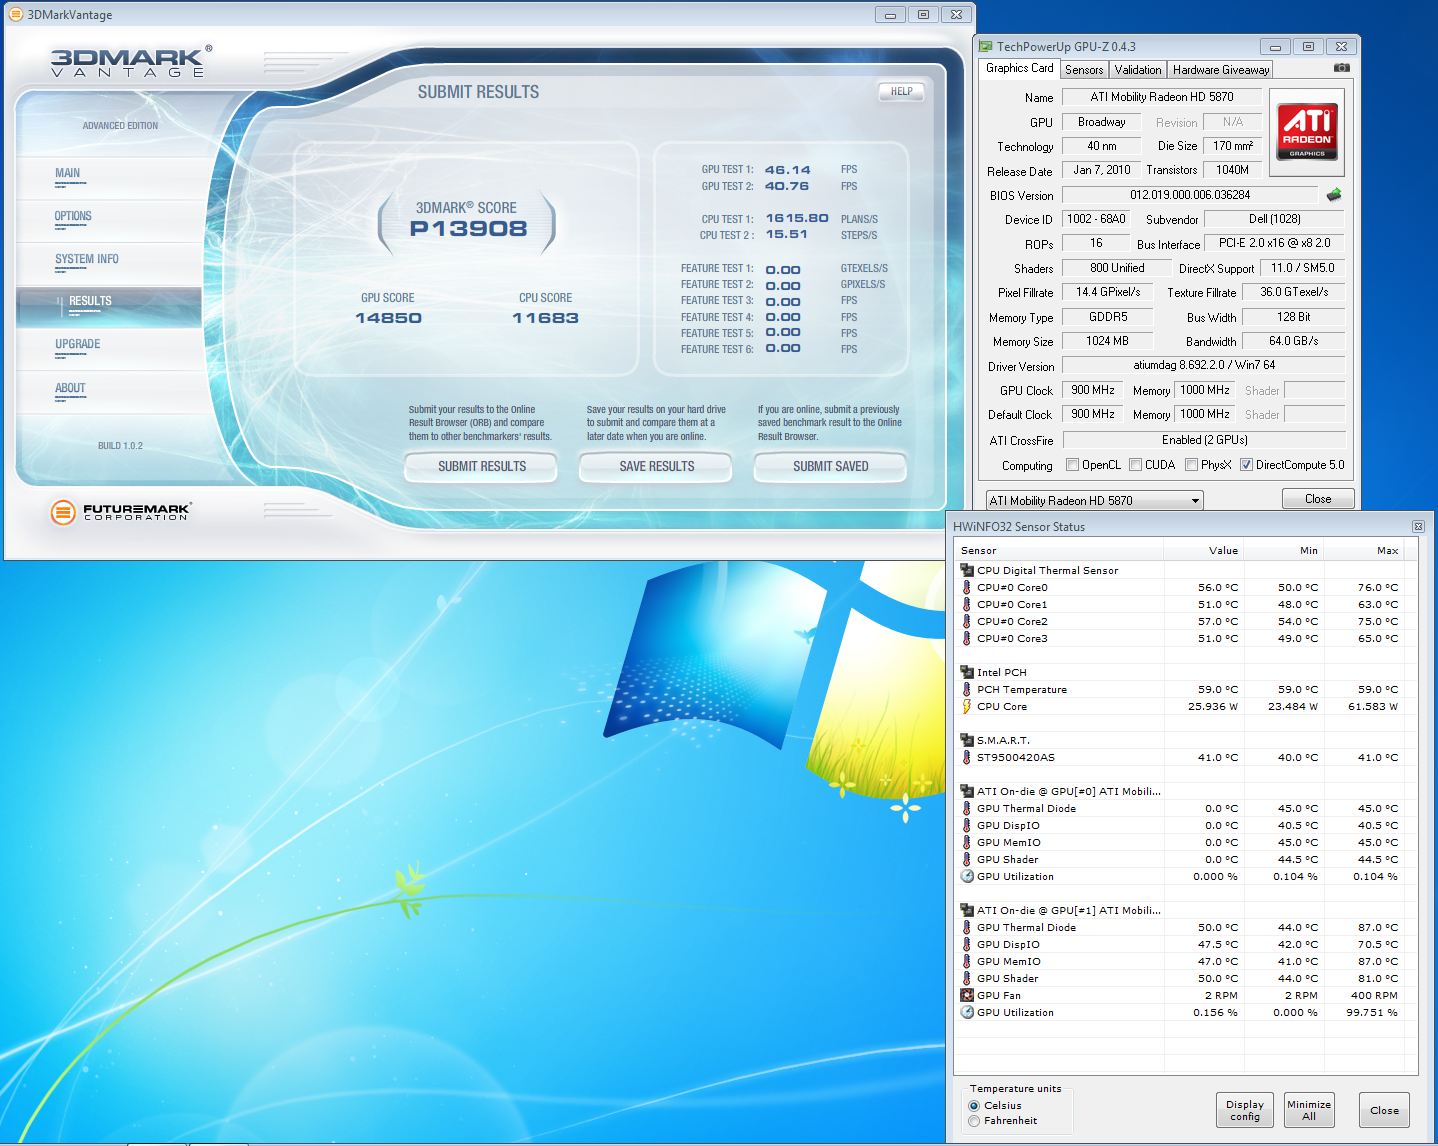The width and height of the screenshot is (1438, 1146).
Task: Click the SAVE RESULTS button
Action: click(x=656, y=466)
